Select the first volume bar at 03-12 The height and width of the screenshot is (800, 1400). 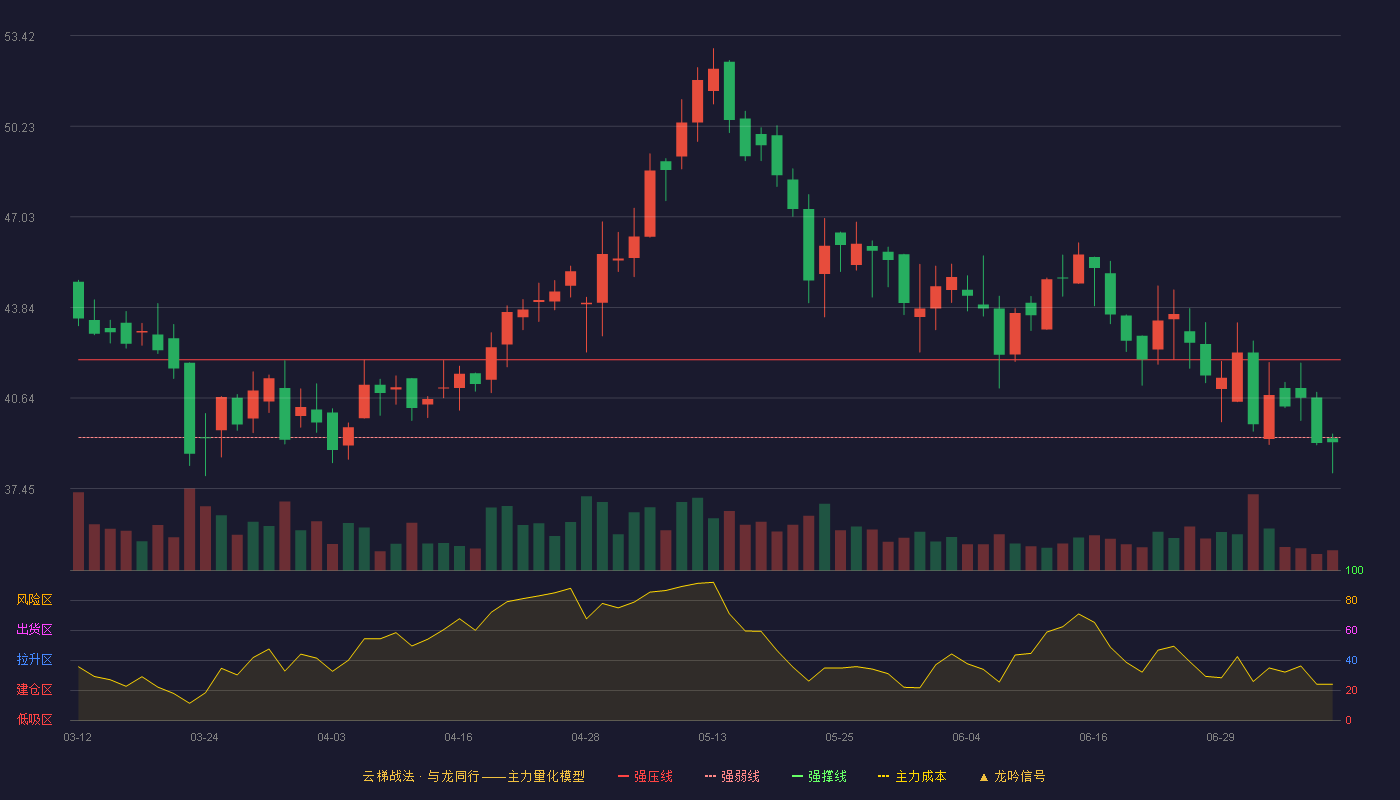78,531
